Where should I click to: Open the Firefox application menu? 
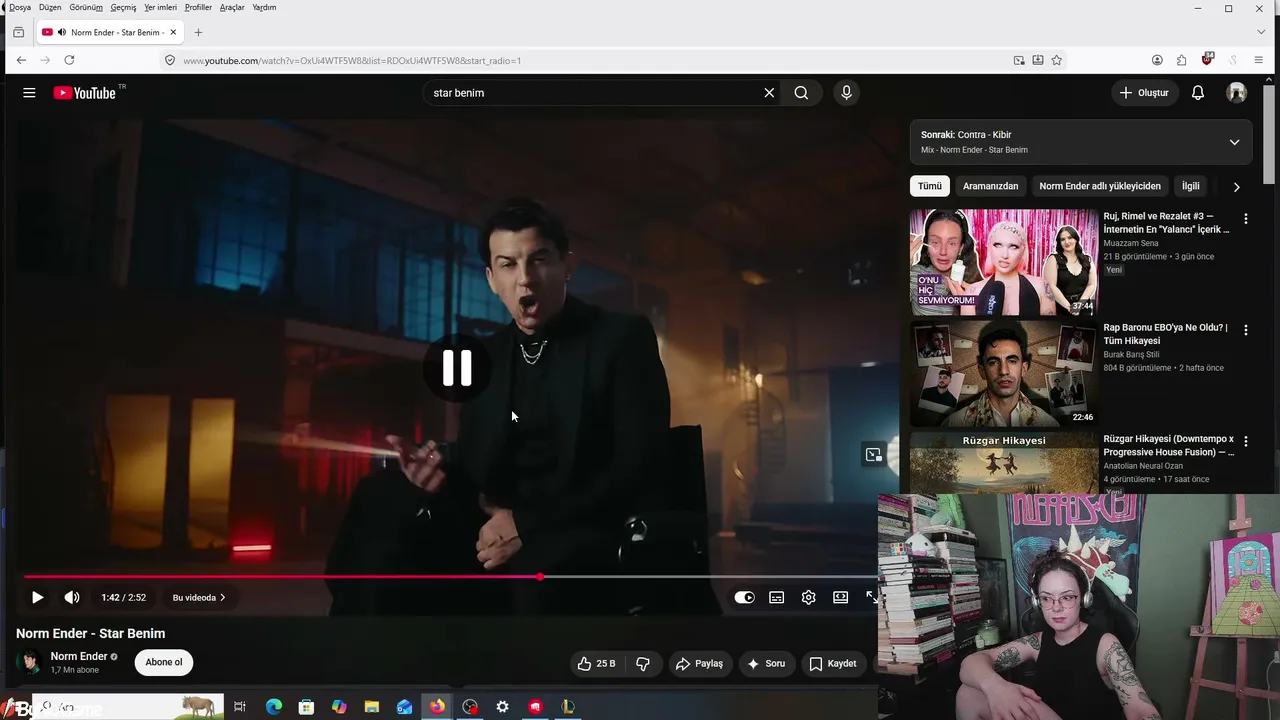1258,60
